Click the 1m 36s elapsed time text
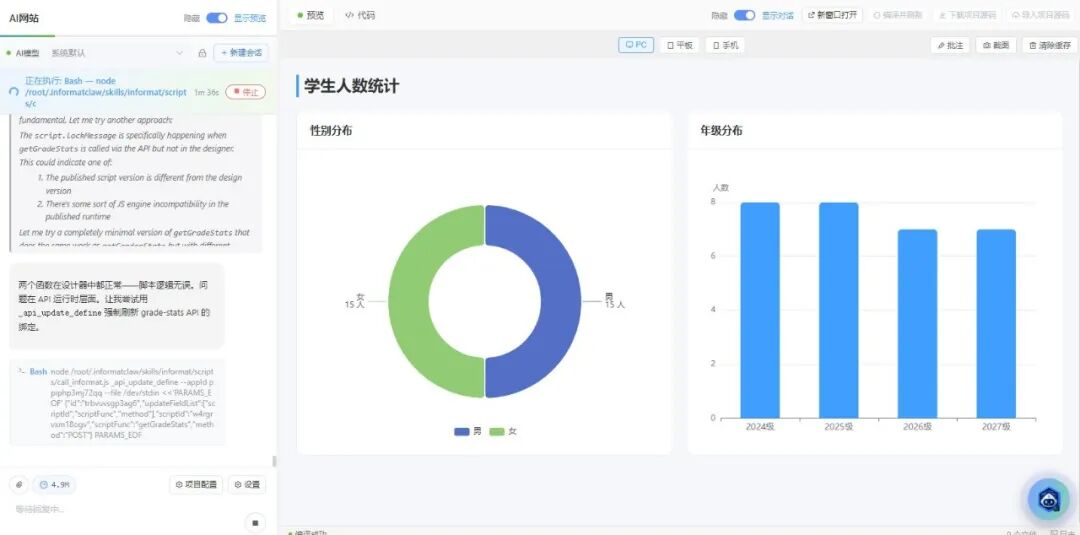This screenshot has width=1080, height=535. pos(207,92)
